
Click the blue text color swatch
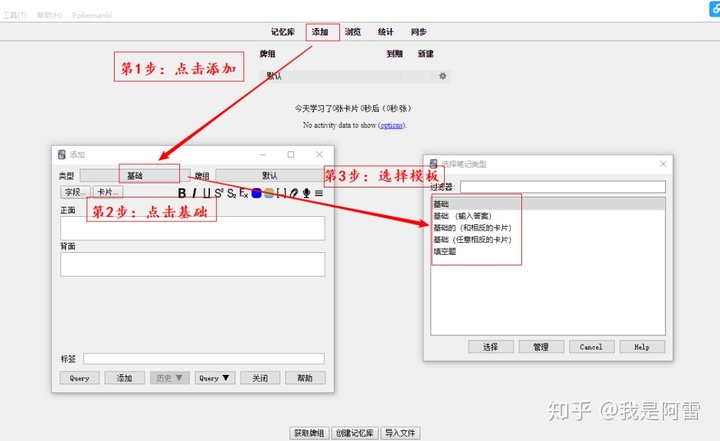[257, 193]
